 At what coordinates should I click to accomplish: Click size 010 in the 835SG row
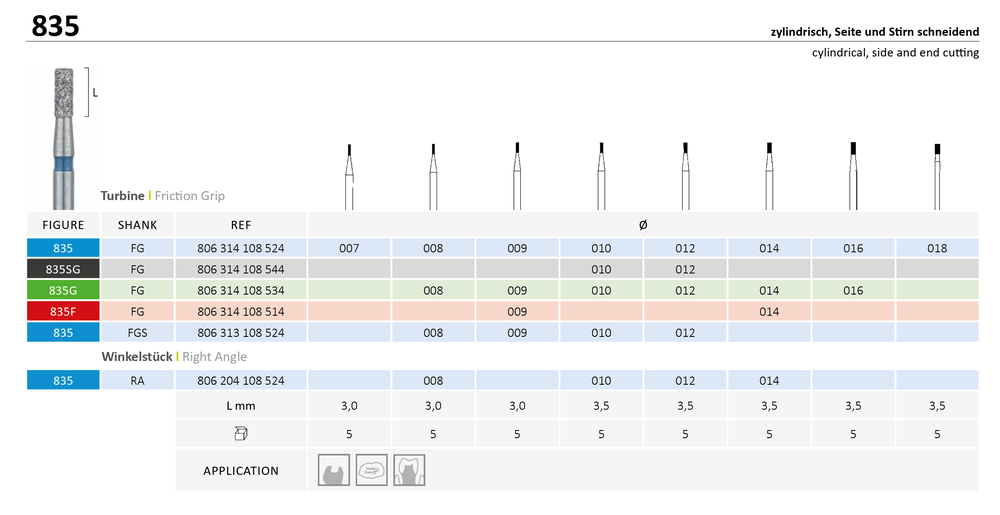(x=601, y=269)
